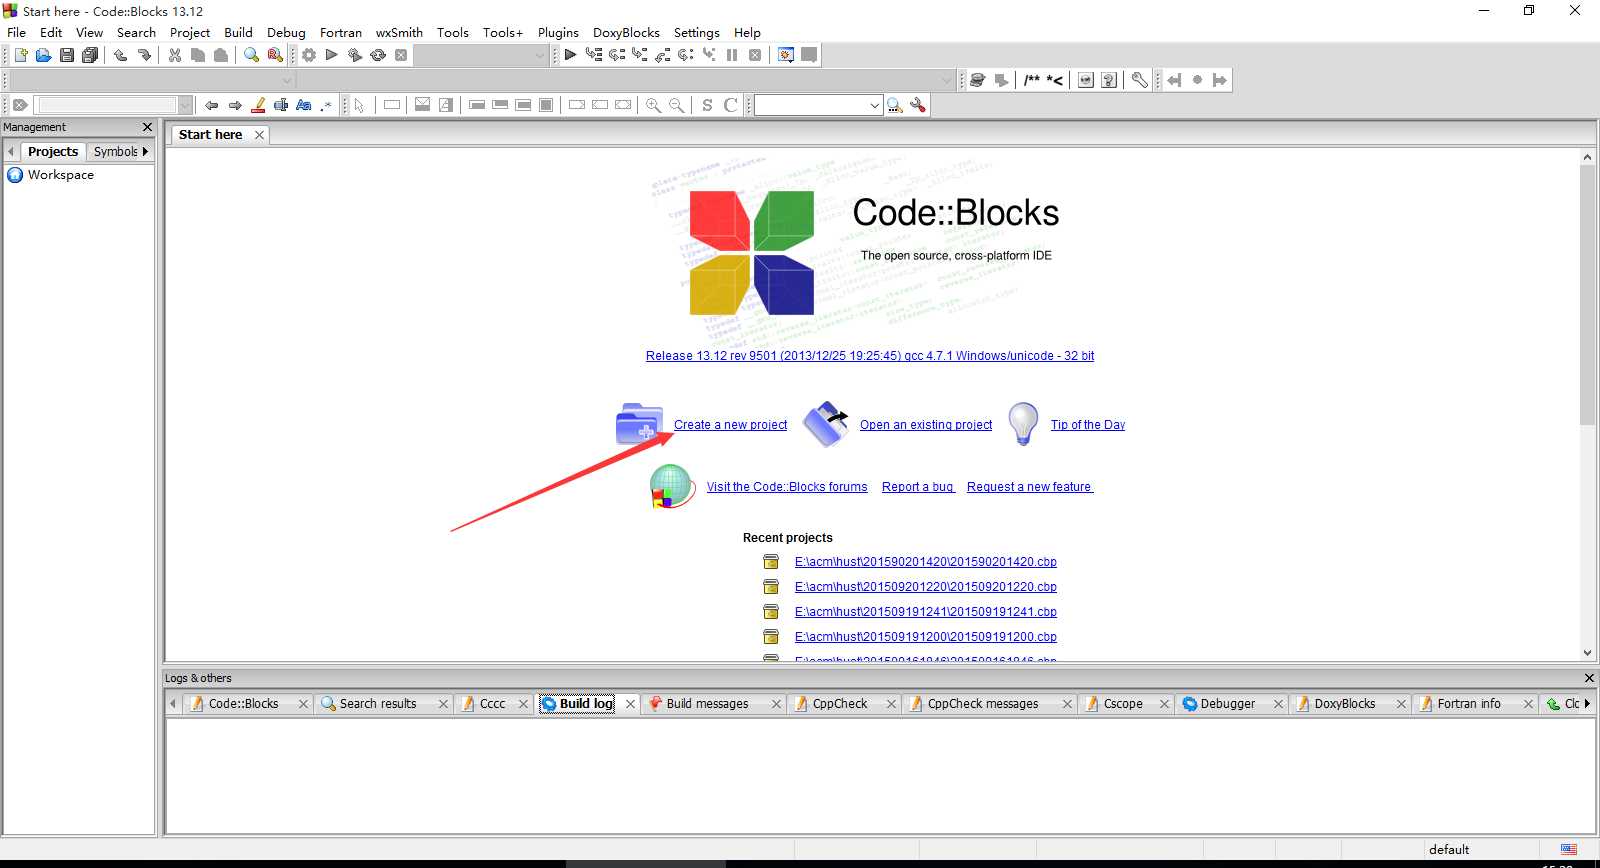Close the Start here tab
The width and height of the screenshot is (1600, 868).
pos(259,135)
